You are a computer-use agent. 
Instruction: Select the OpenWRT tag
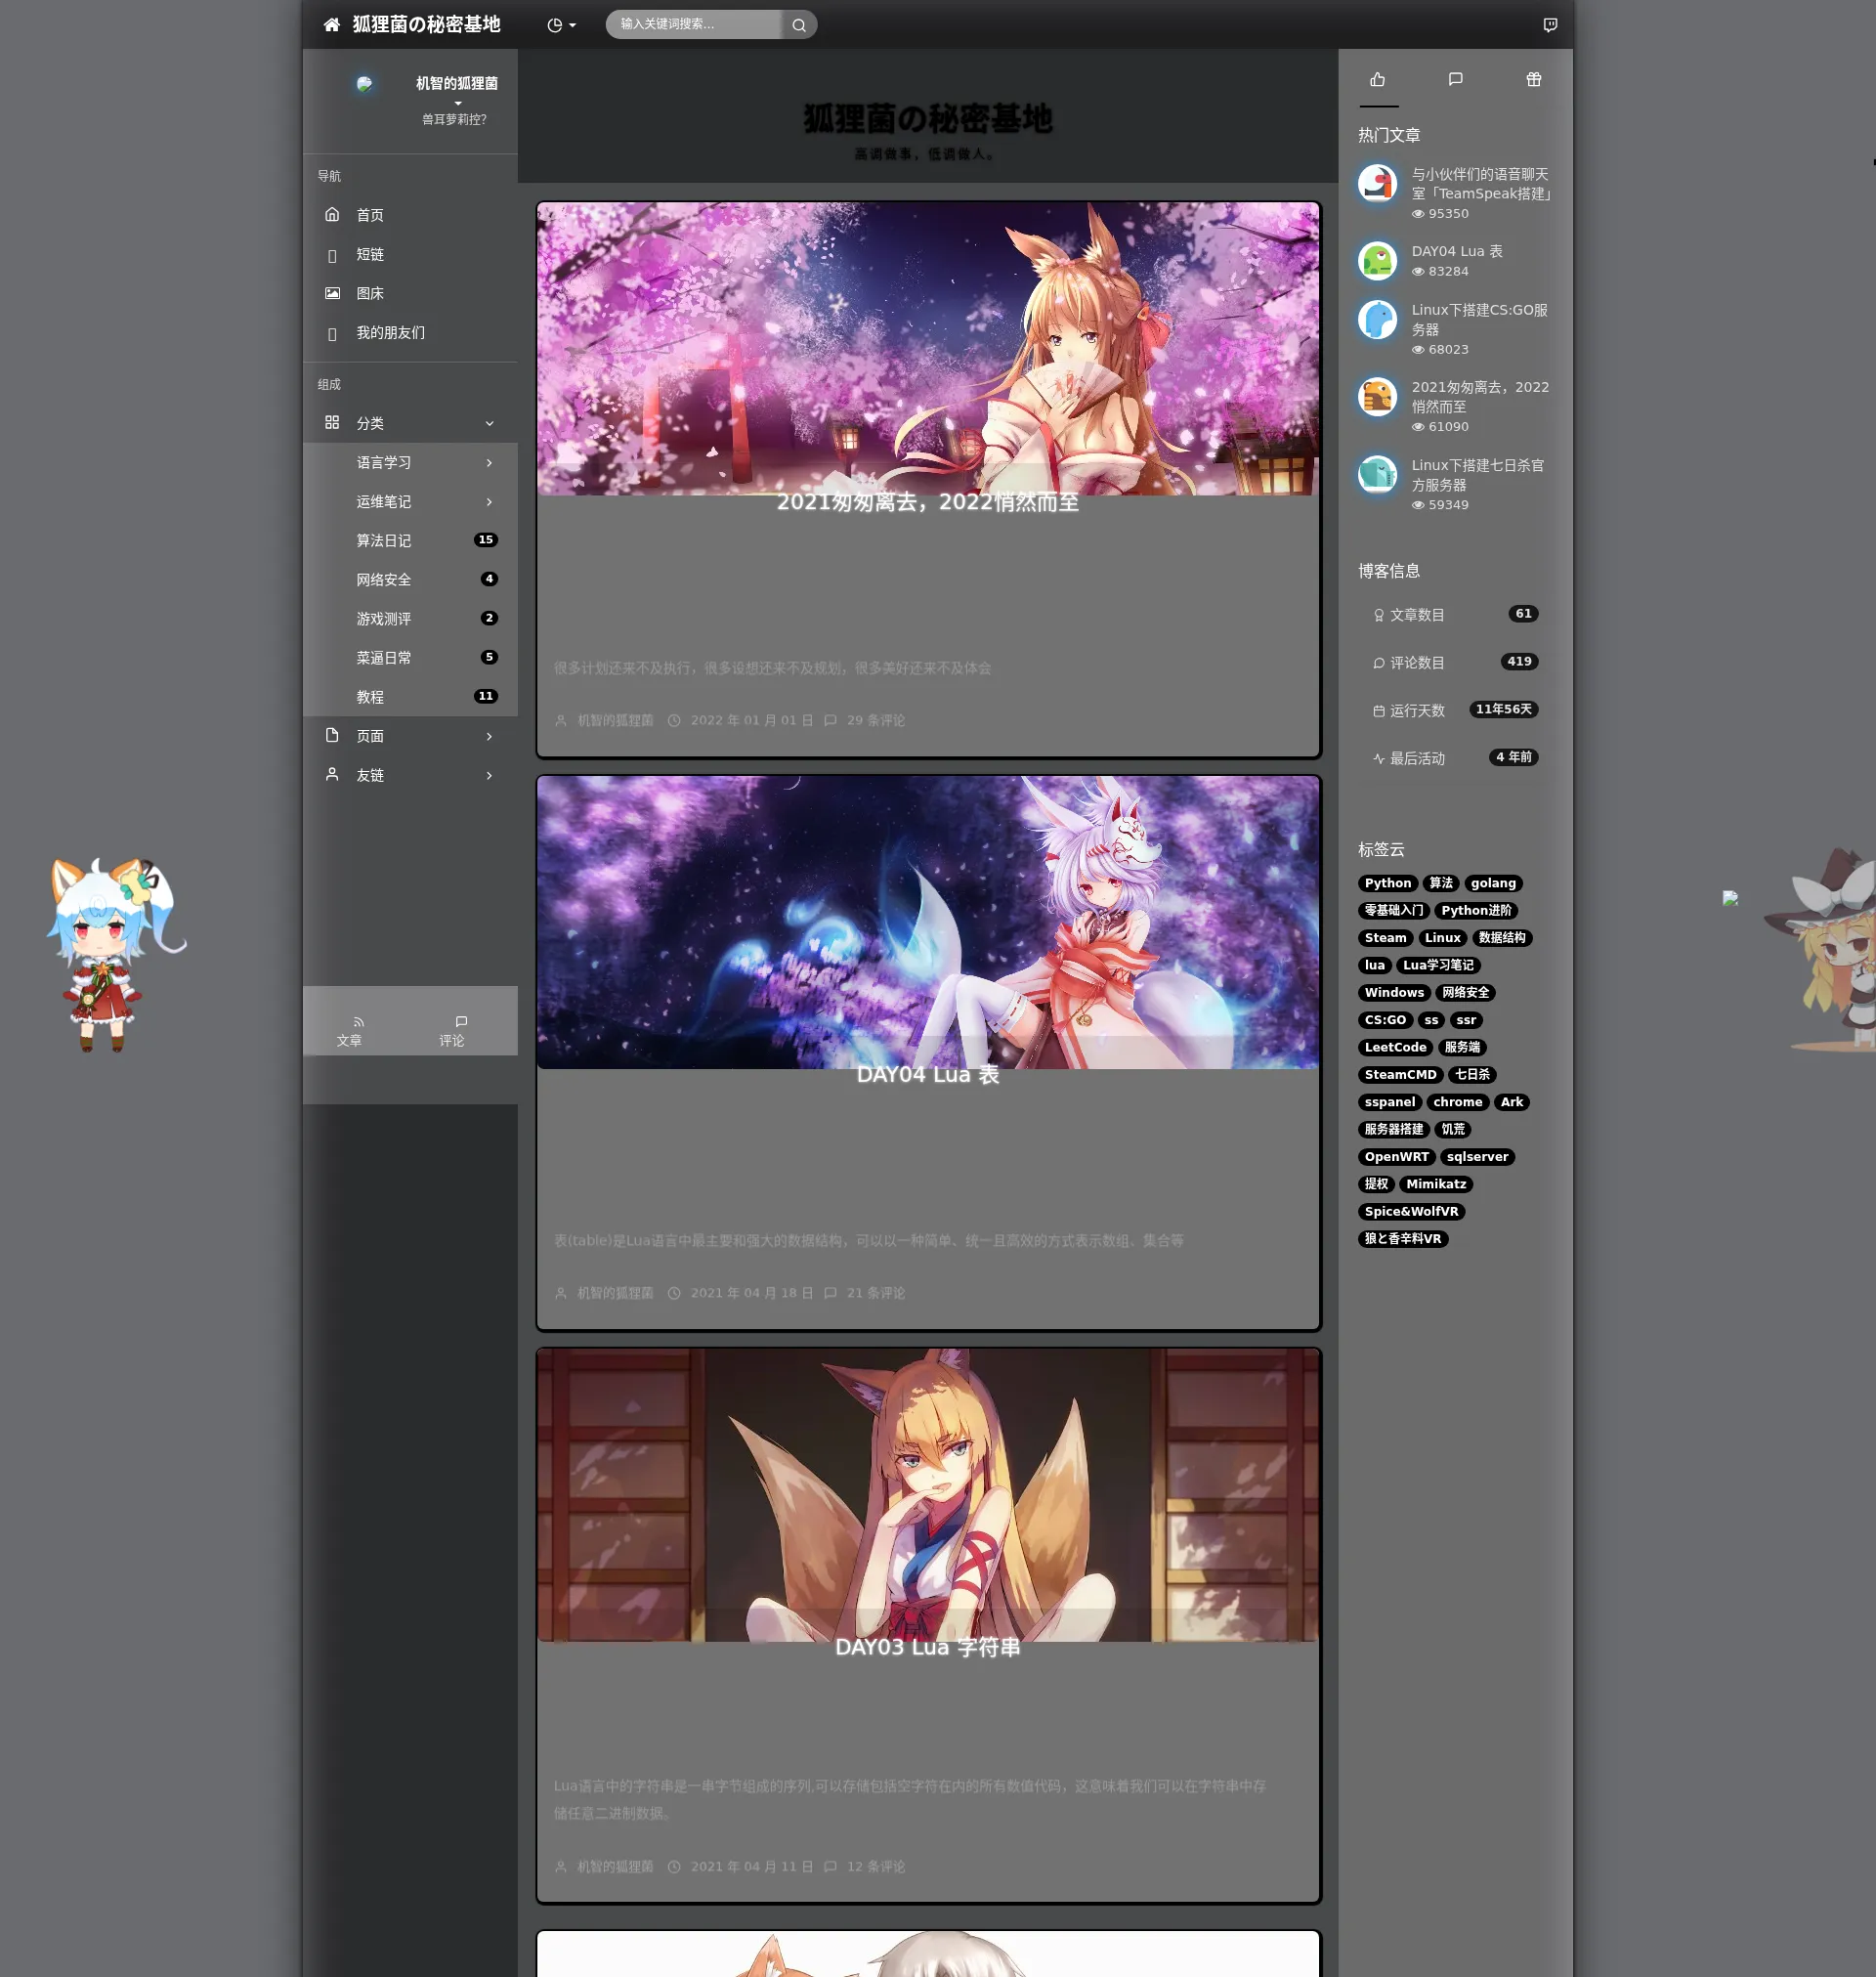pos(1396,1158)
